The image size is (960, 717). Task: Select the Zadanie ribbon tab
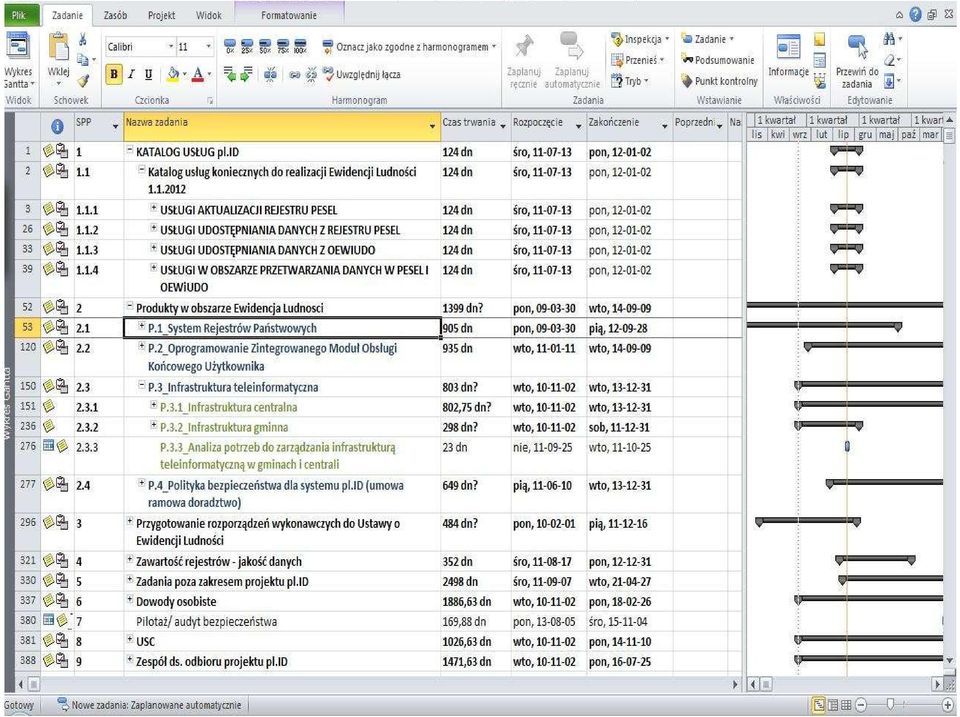click(67, 15)
